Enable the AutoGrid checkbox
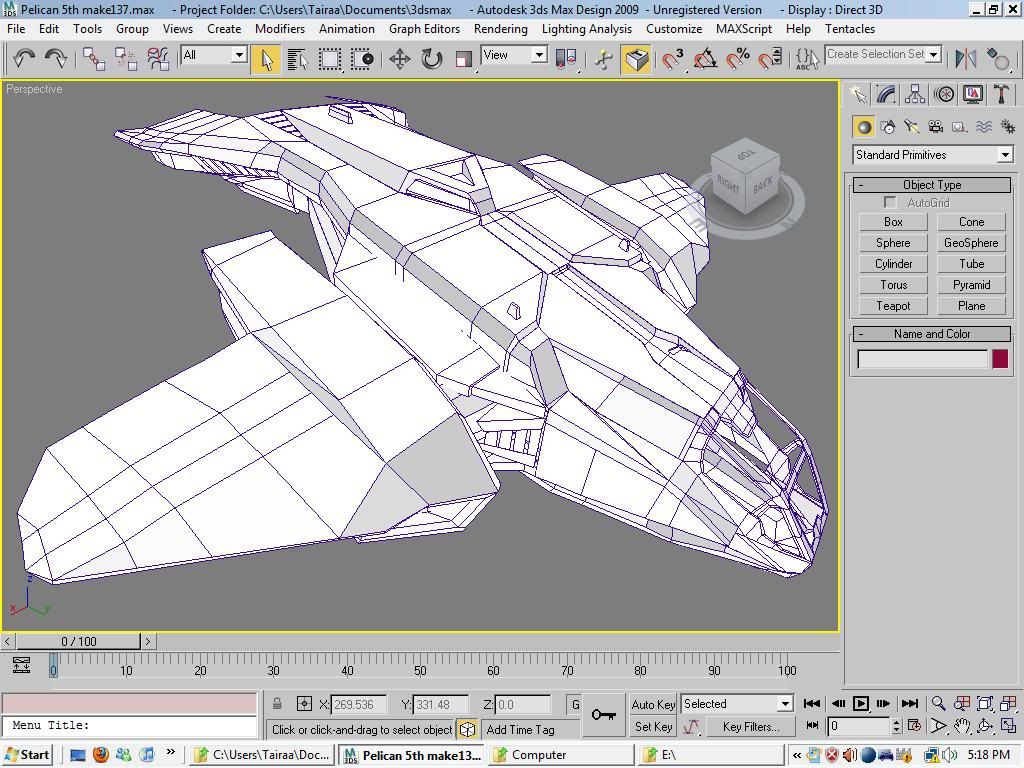 (x=889, y=202)
